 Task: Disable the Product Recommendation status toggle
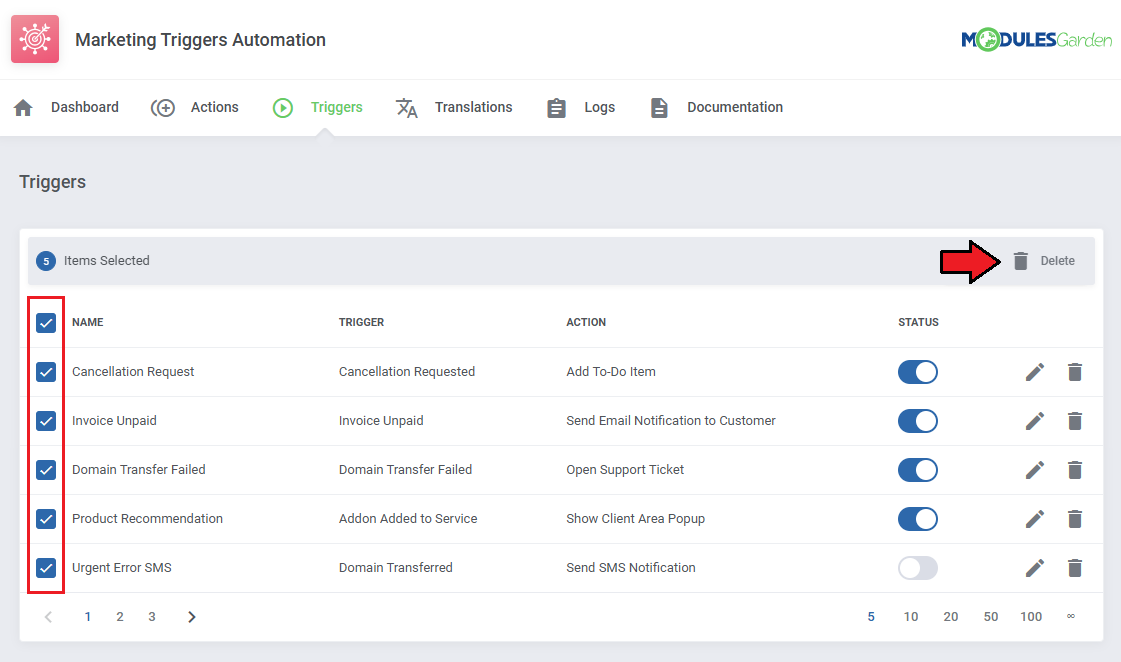[918, 519]
